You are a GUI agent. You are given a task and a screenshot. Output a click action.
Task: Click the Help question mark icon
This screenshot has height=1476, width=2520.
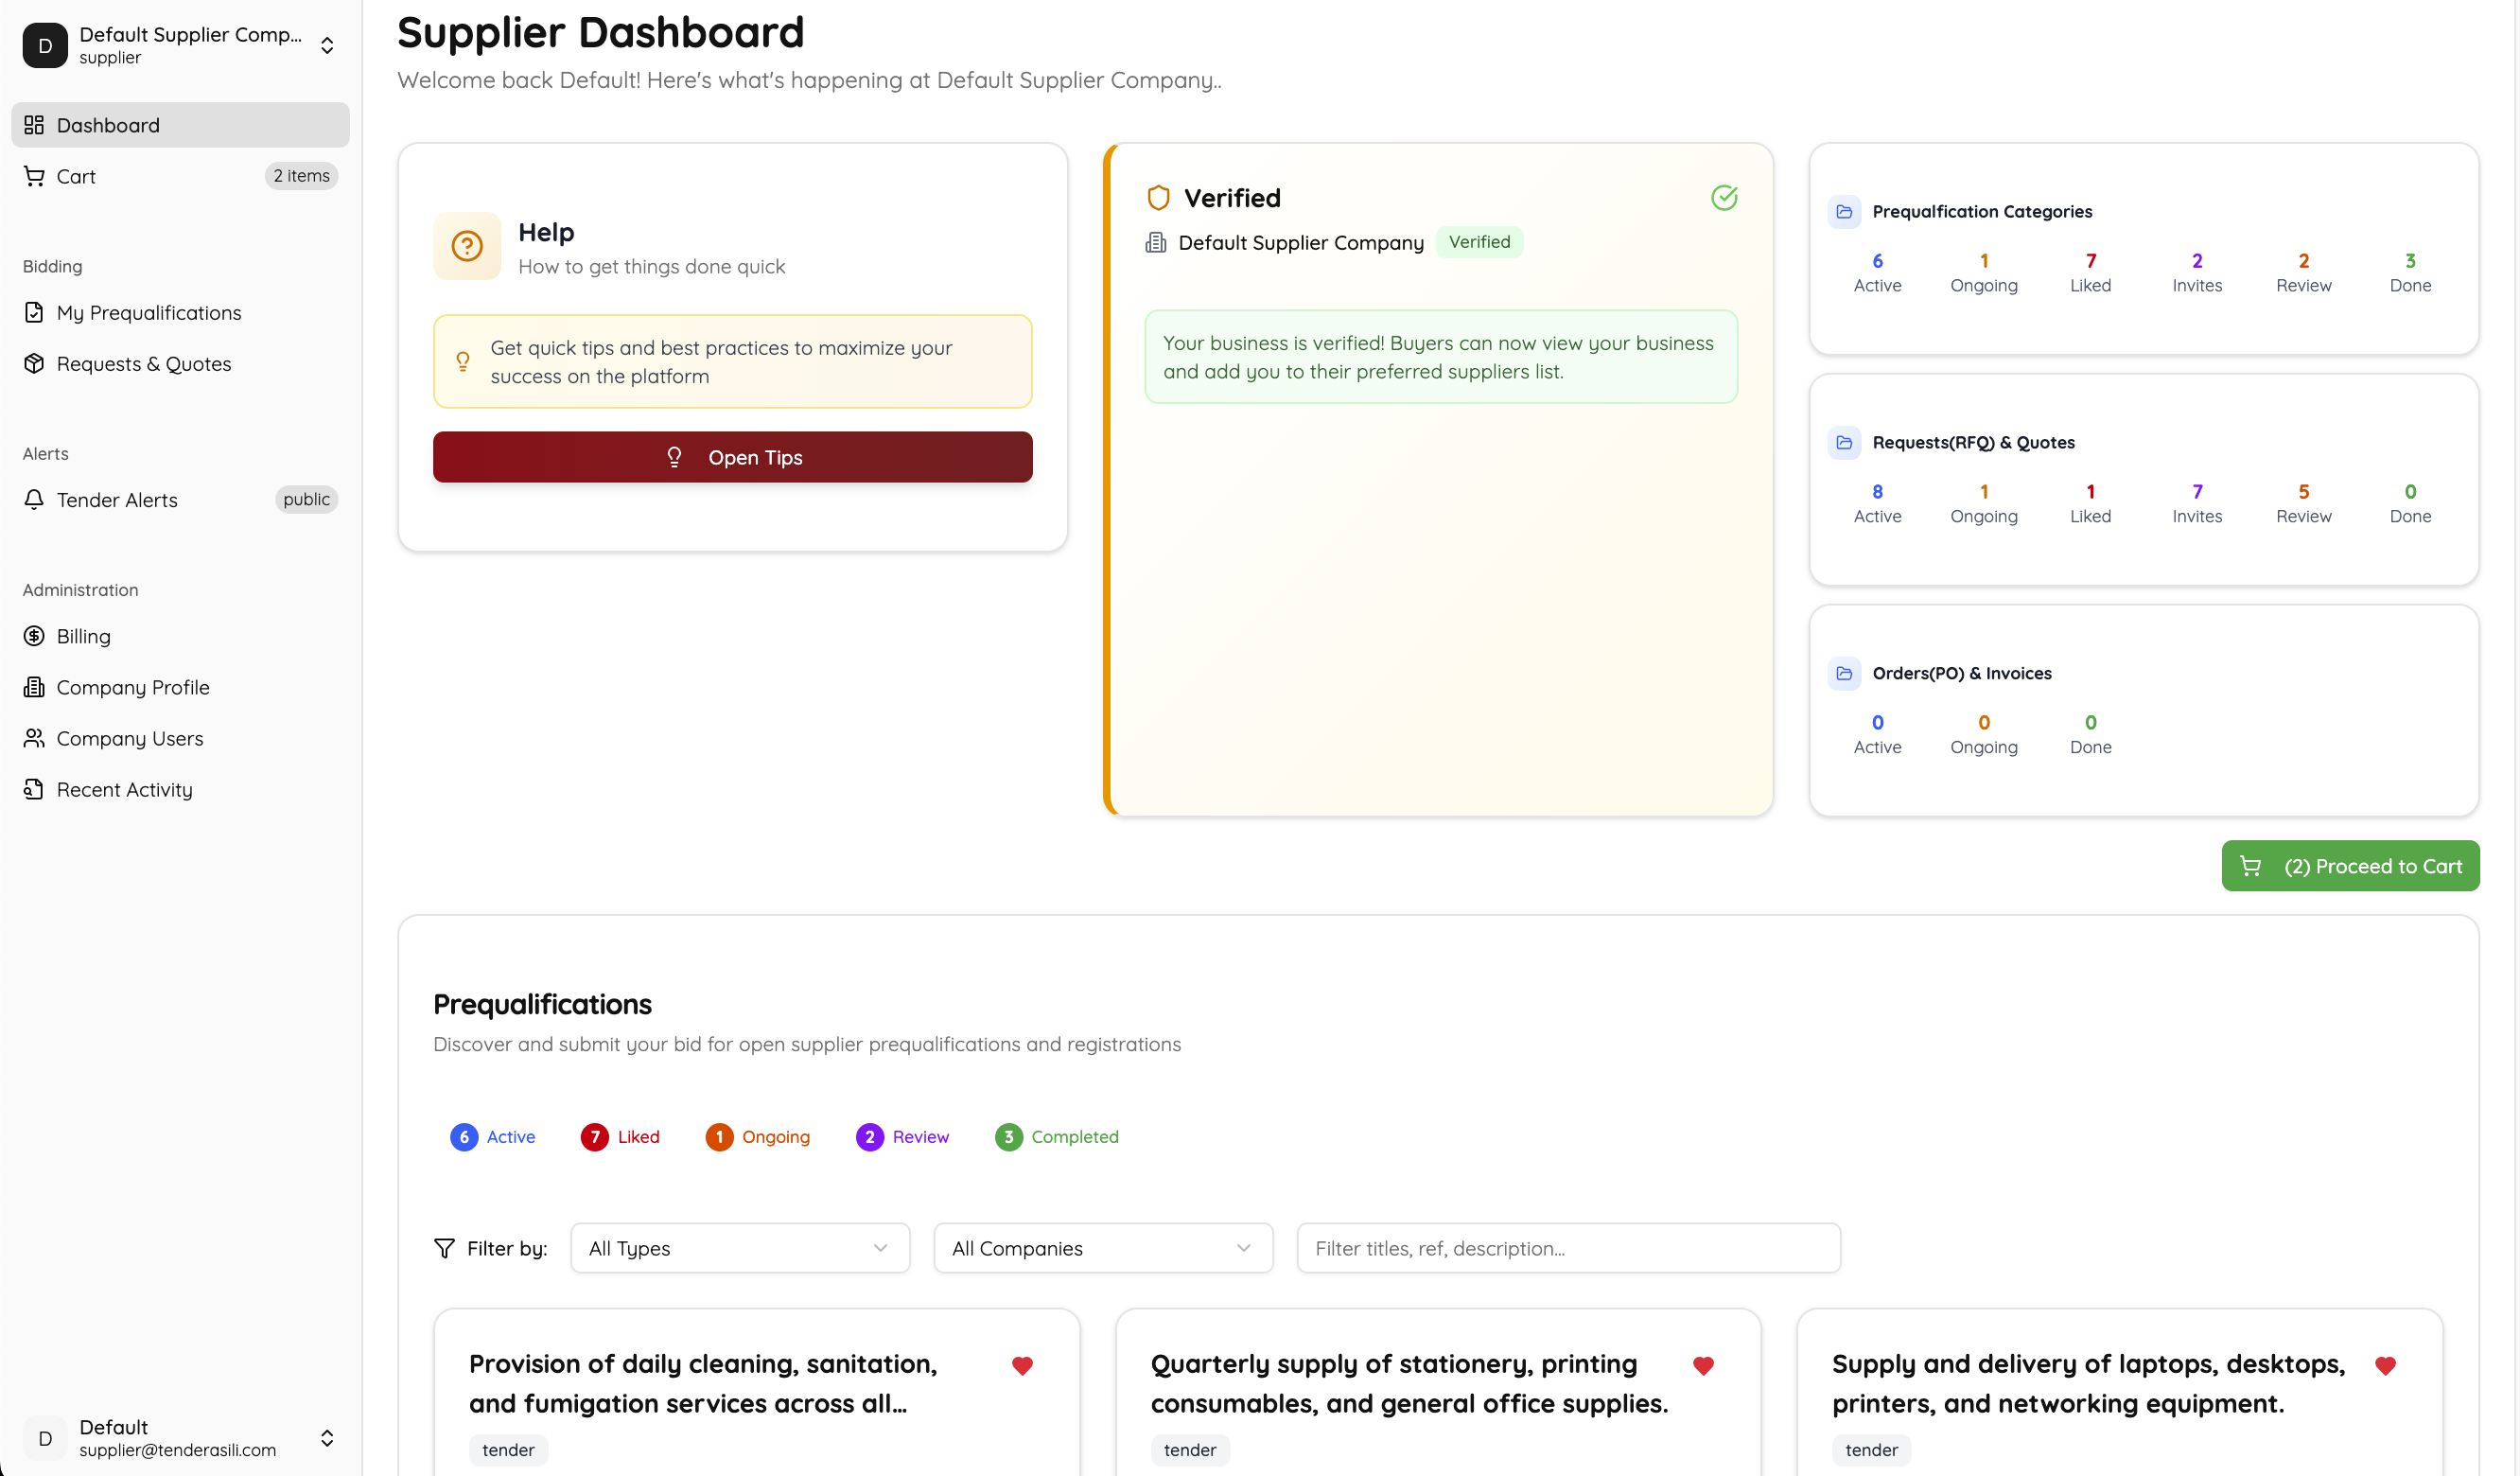pyautogui.click(x=467, y=246)
